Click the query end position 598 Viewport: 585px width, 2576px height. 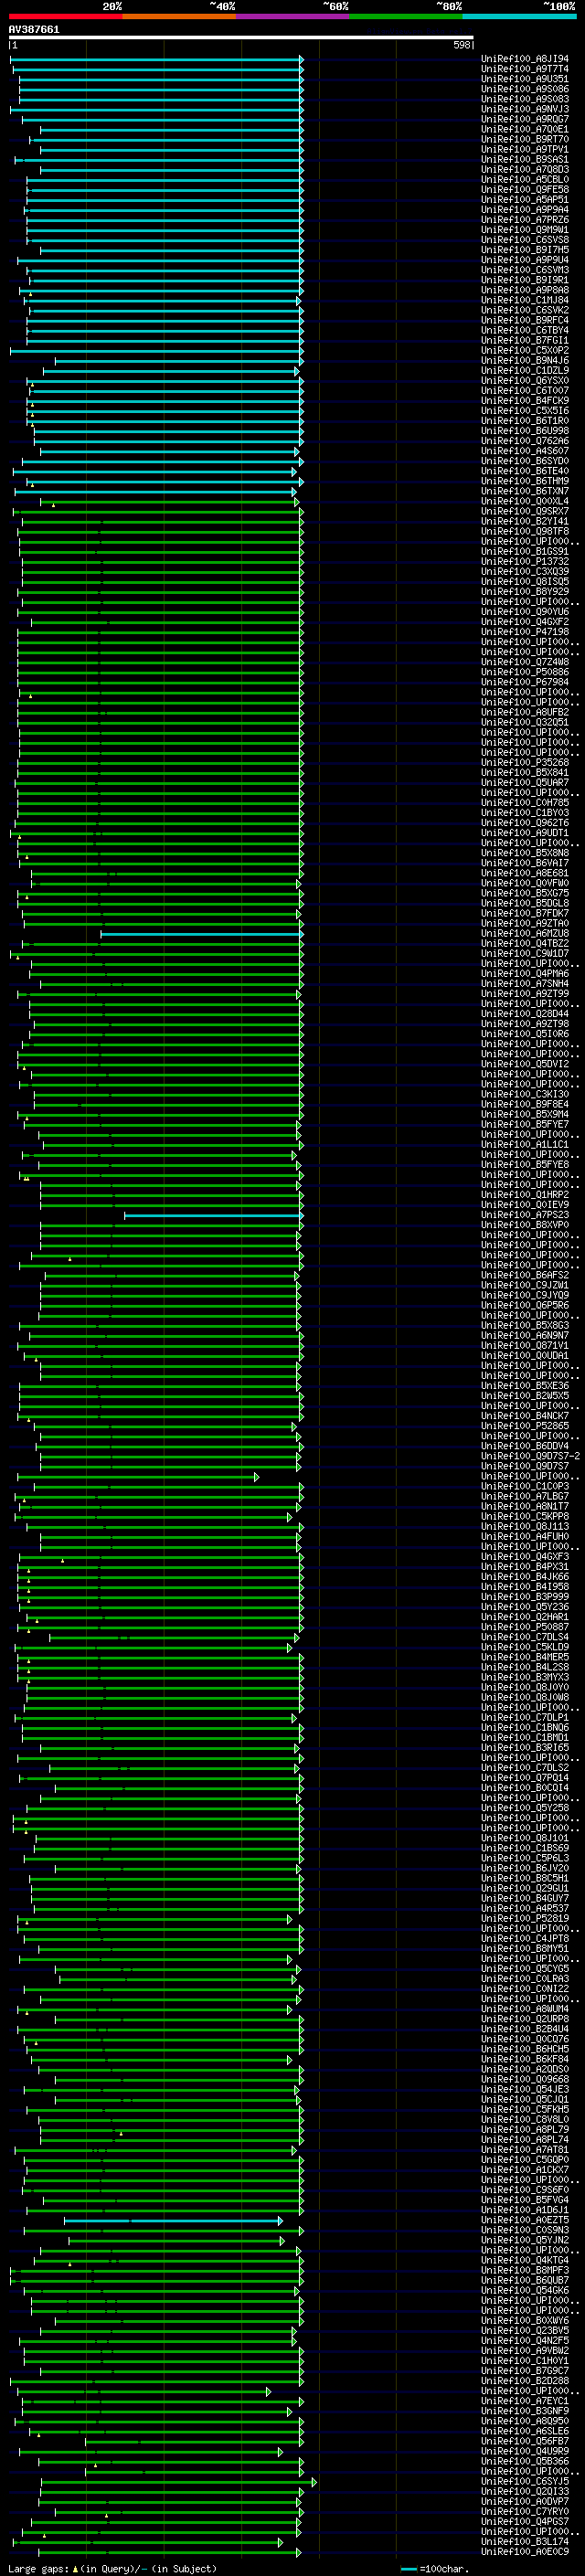(x=461, y=45)
